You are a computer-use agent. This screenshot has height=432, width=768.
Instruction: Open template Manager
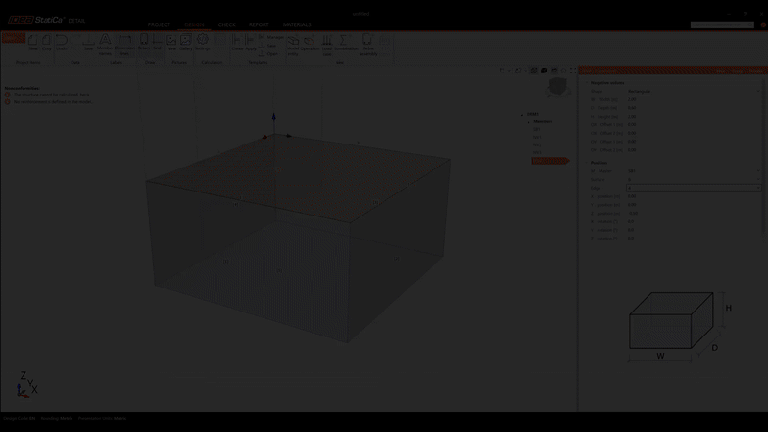coord(272,37)
